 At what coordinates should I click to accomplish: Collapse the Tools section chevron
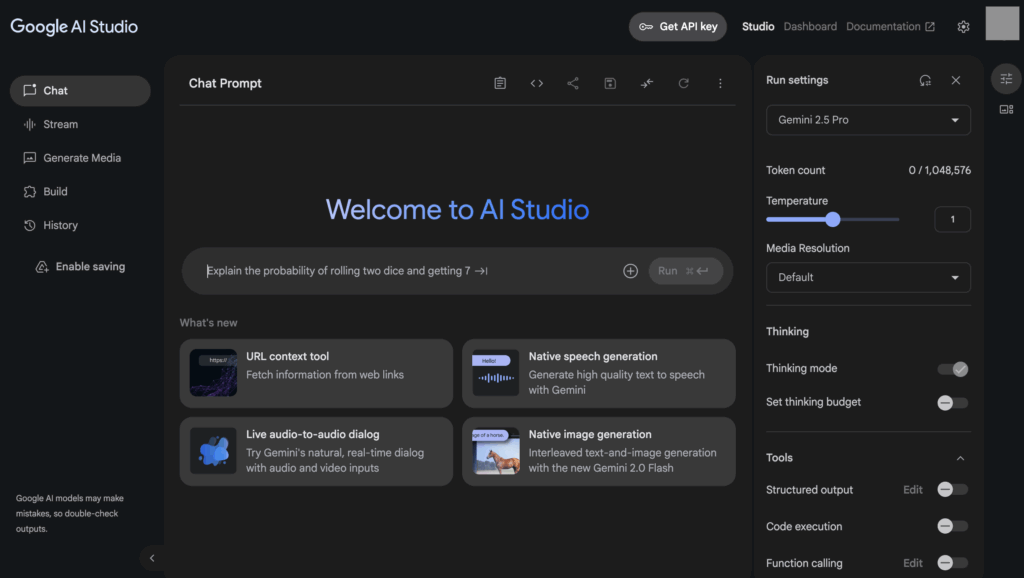click(960, 458)
